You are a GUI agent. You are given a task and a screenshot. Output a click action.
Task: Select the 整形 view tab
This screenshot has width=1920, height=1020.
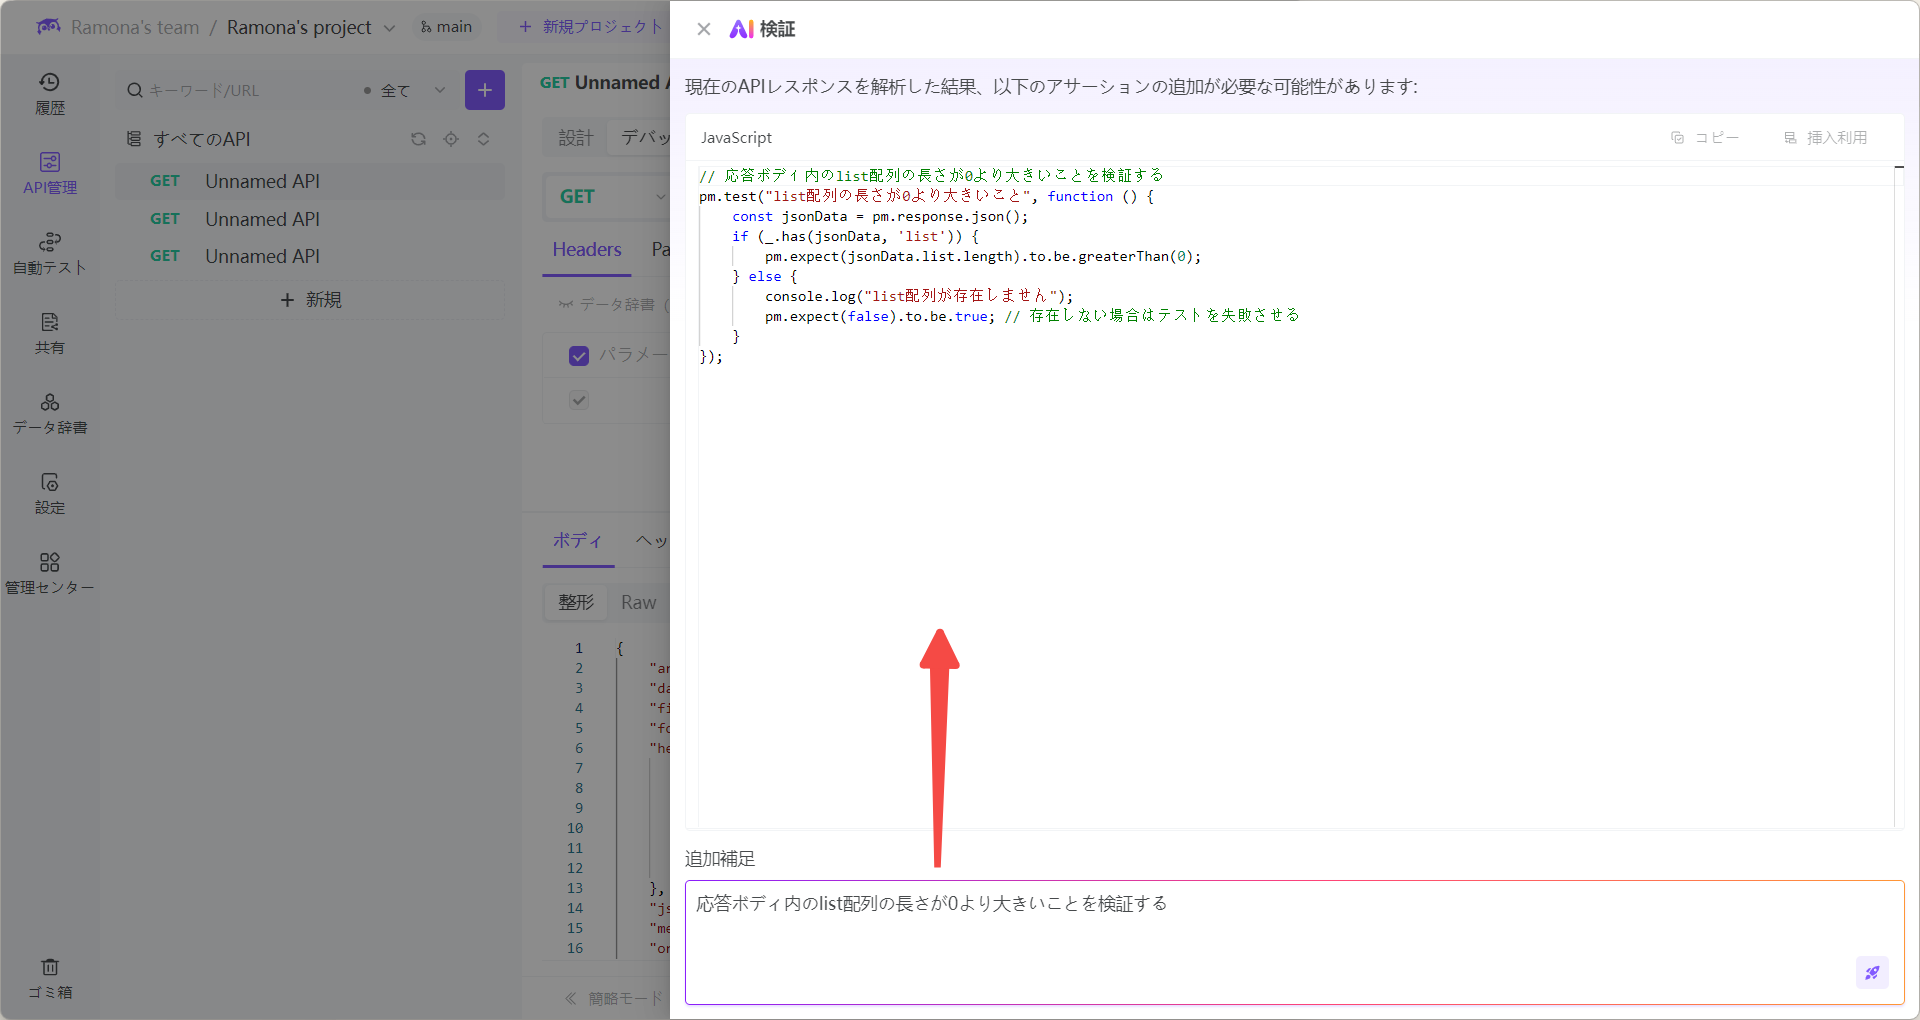point(576,602)
